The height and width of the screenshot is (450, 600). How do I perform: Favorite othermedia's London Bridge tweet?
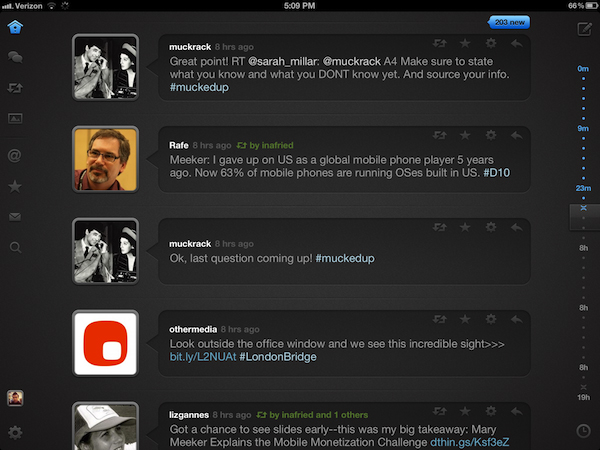[465, 319]
